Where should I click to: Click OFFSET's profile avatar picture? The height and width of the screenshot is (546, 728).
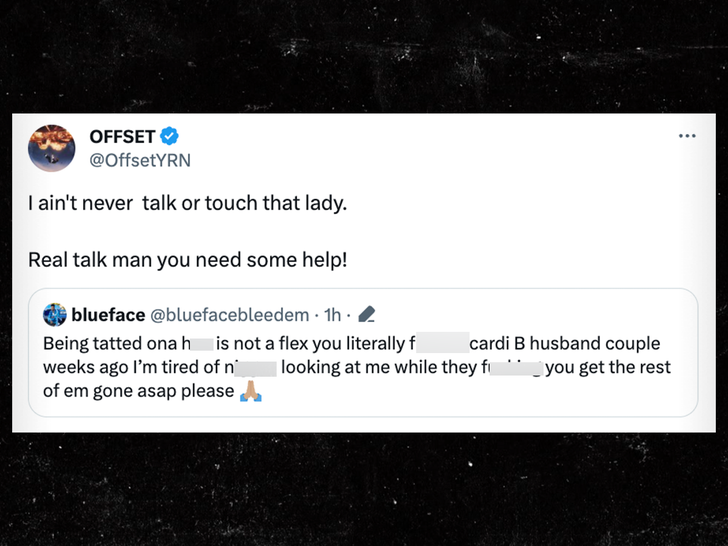[52, 148]
